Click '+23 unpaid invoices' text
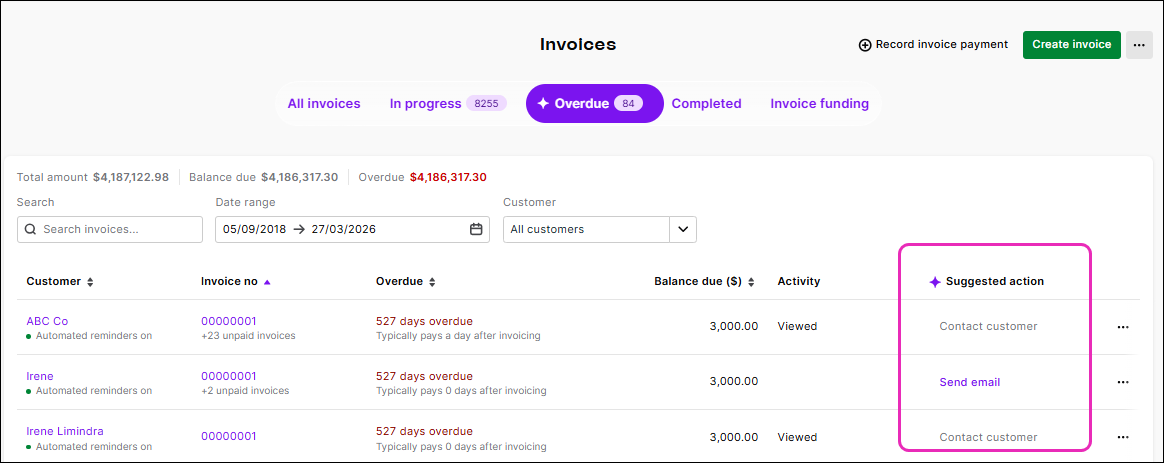 [x=248, y=335]
